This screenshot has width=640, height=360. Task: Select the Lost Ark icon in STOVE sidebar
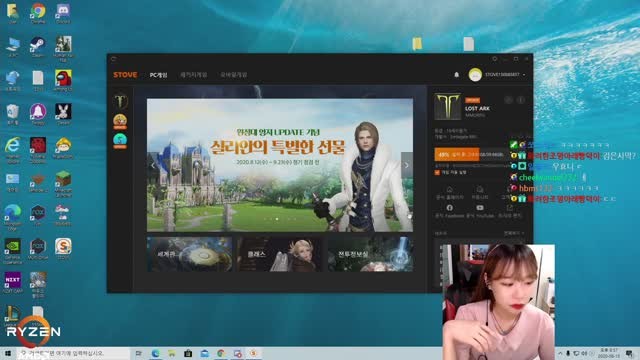pos(120,101)
